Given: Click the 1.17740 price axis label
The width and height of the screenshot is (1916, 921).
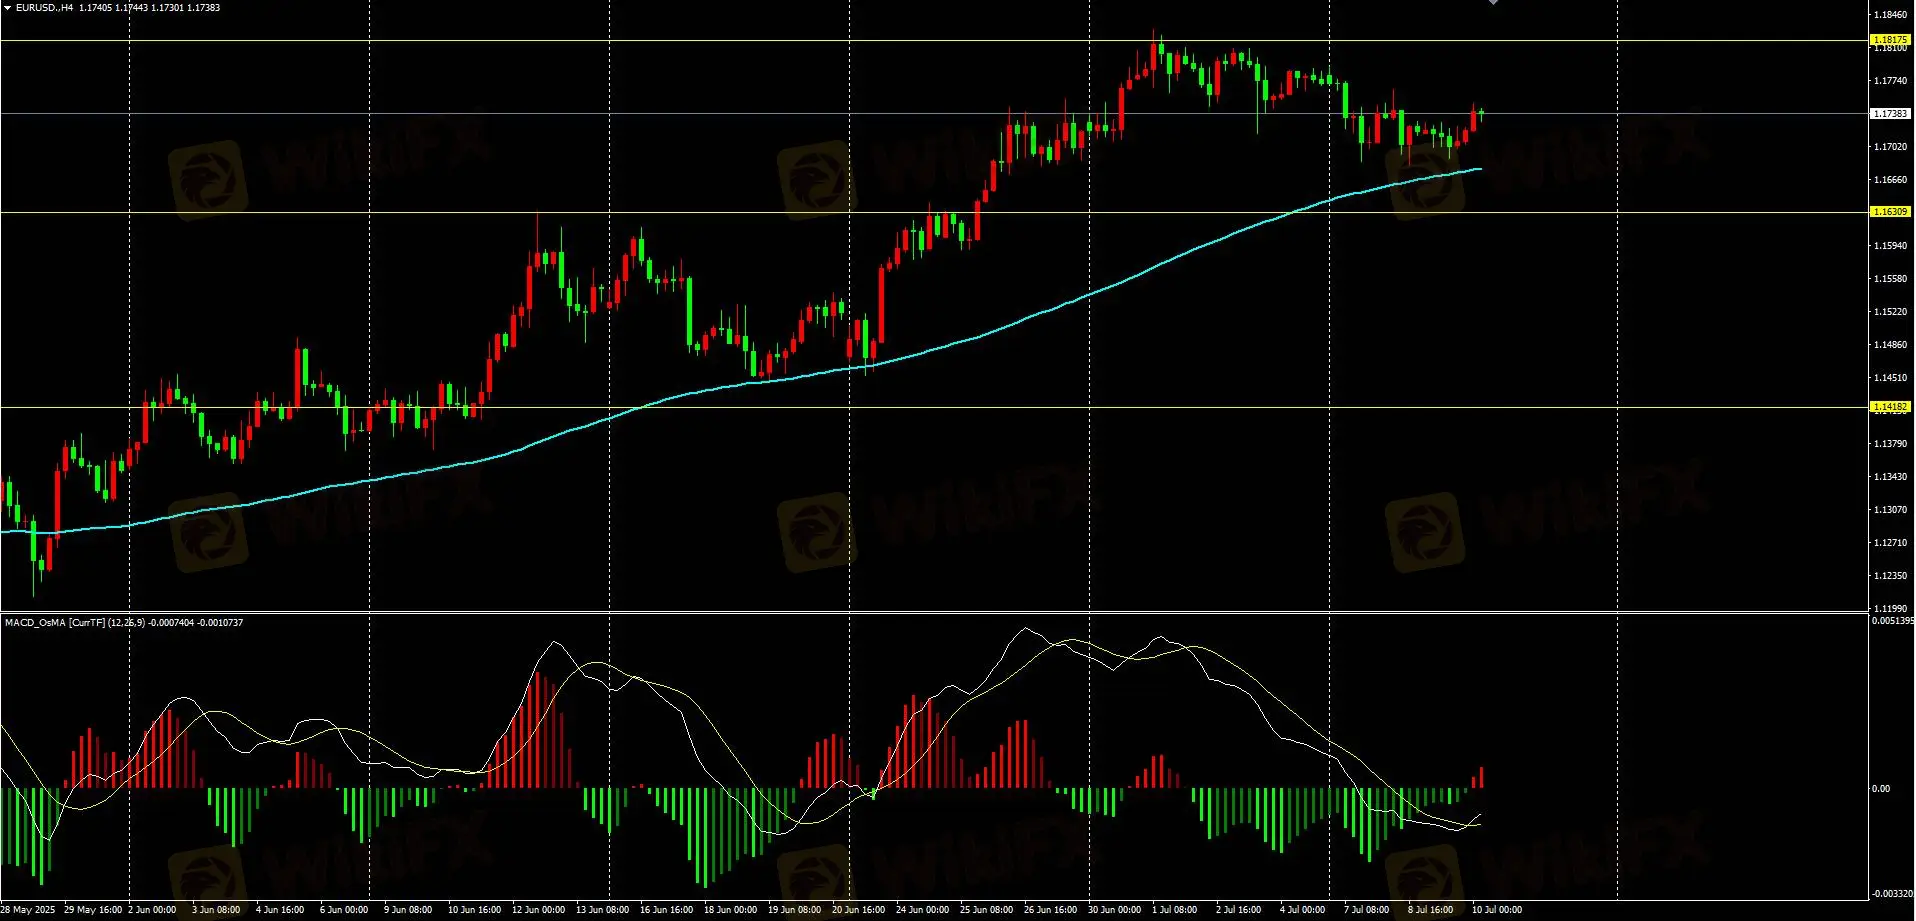Looking at the screenshot, I should click(x=1890, y=81).
